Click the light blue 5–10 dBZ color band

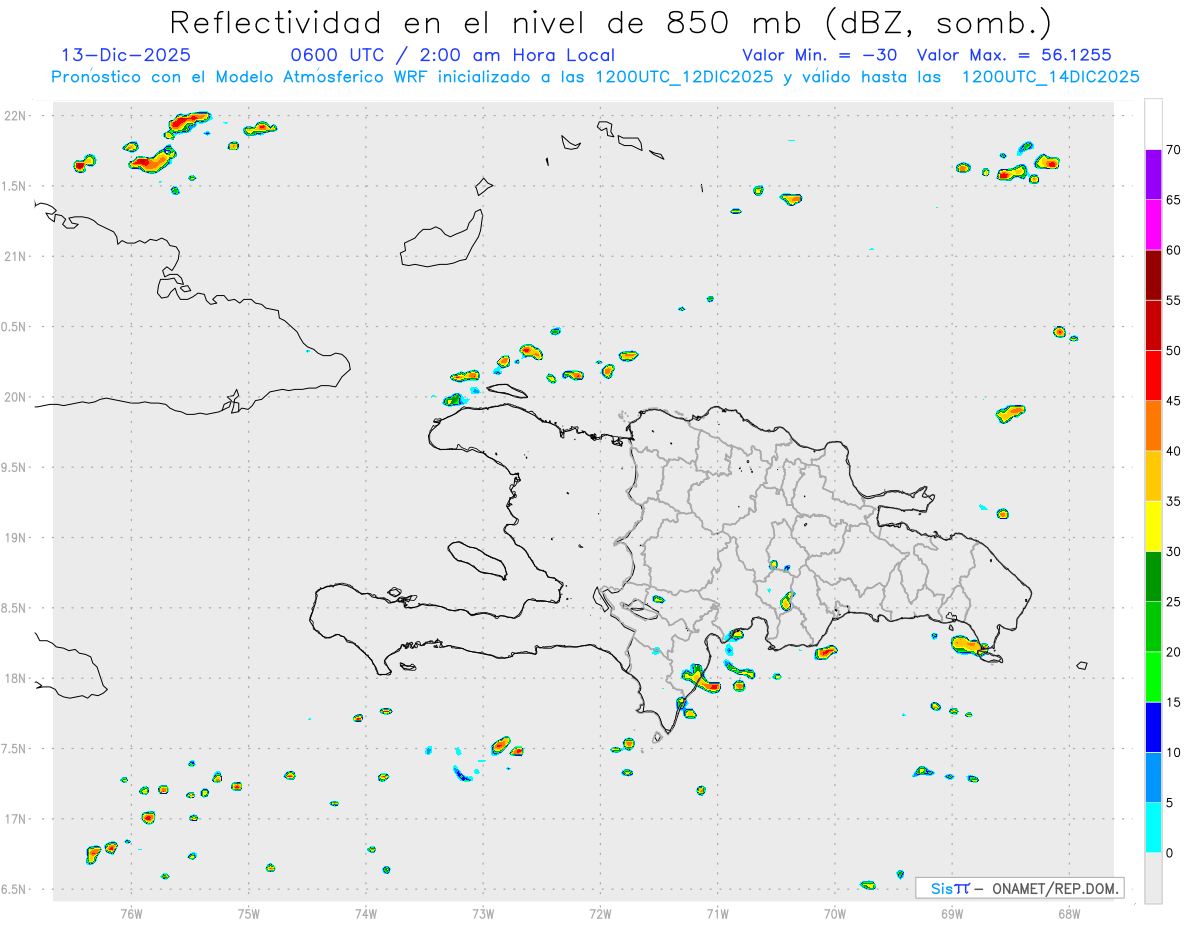[x=1153, y=777]
